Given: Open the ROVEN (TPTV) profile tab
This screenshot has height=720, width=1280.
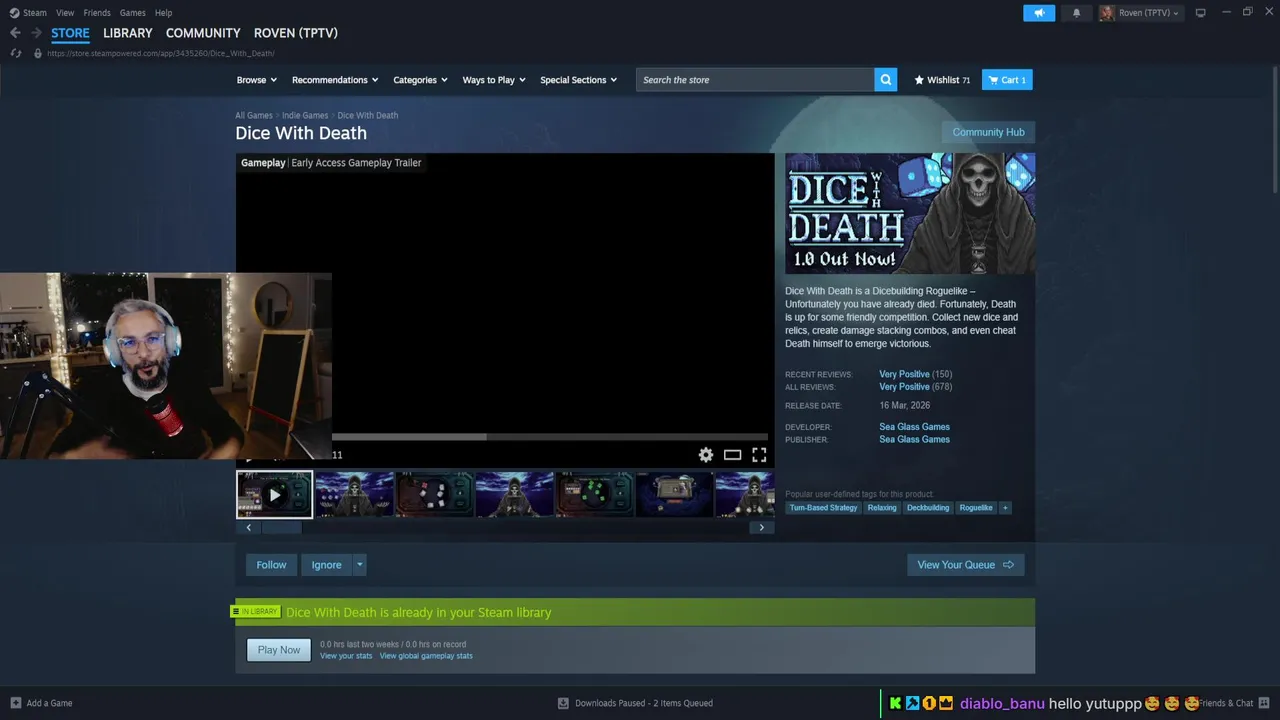Looking at the screenshot, I should coord(296,33).
